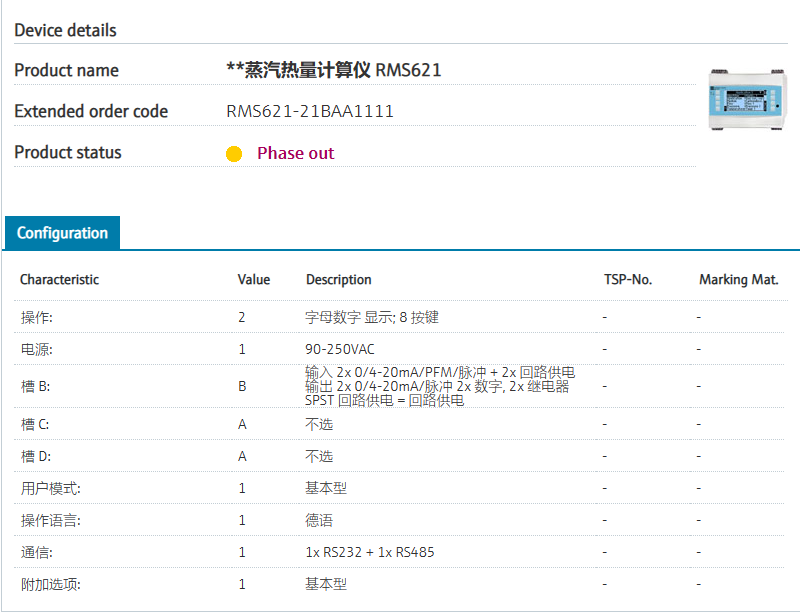Click the Marking Mat. column header
Screen dimensions: 800x612
coord(738,280)
